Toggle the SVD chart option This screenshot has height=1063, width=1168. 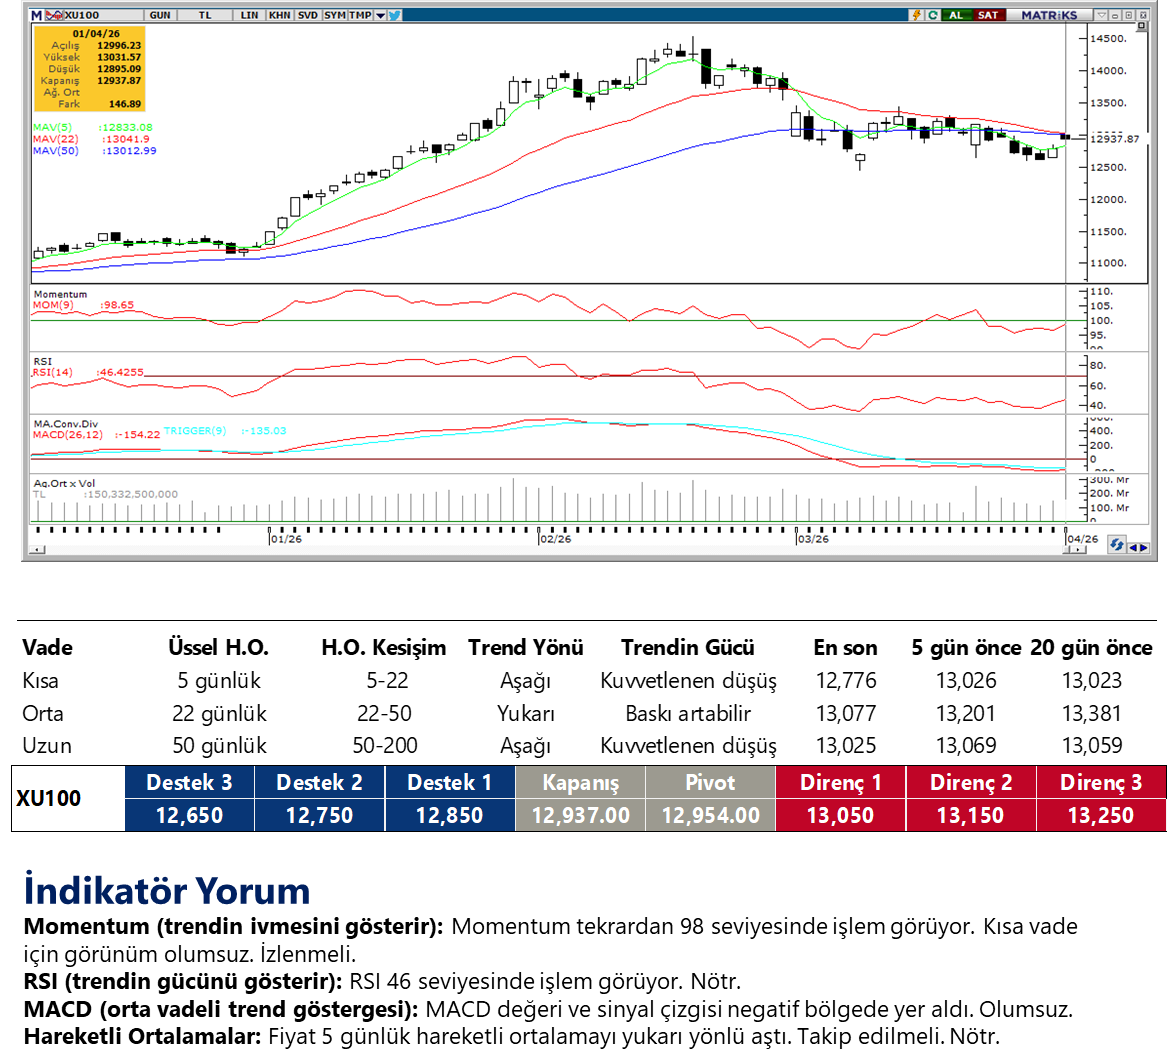point(307,15)
